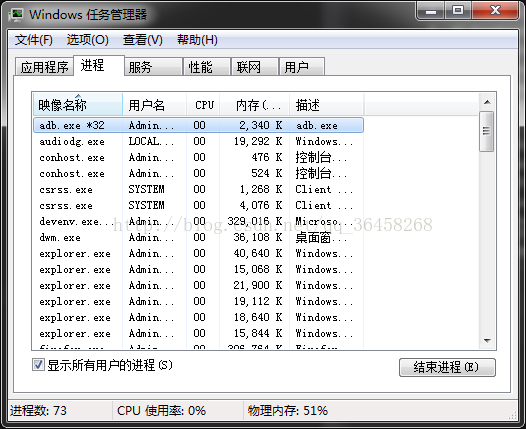The height and width of the screenshot is (429, 526).
Task: Sort by 内存 column header
Action: click(x=254, y=105)
